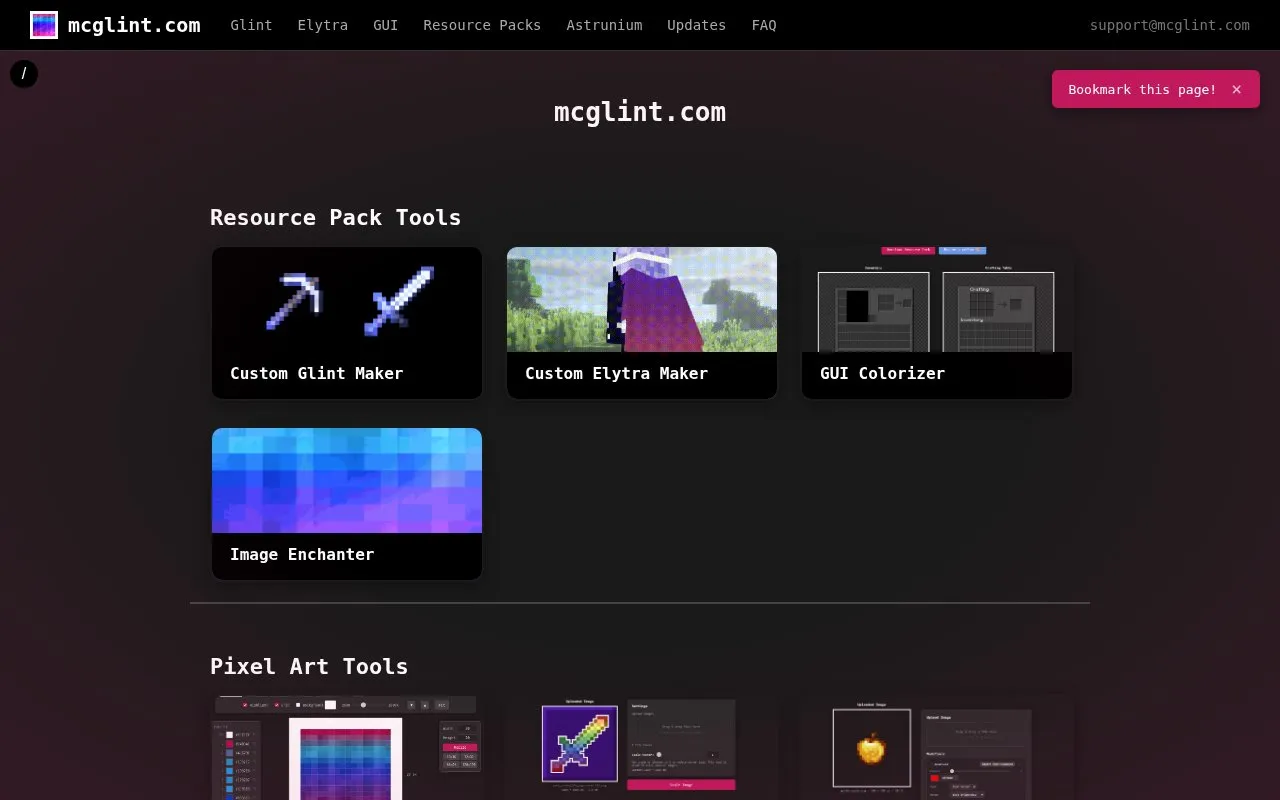Screen dimensions: 1280x800
Task: Select GUI in the top navigation
Action: (x=386, y=25)
